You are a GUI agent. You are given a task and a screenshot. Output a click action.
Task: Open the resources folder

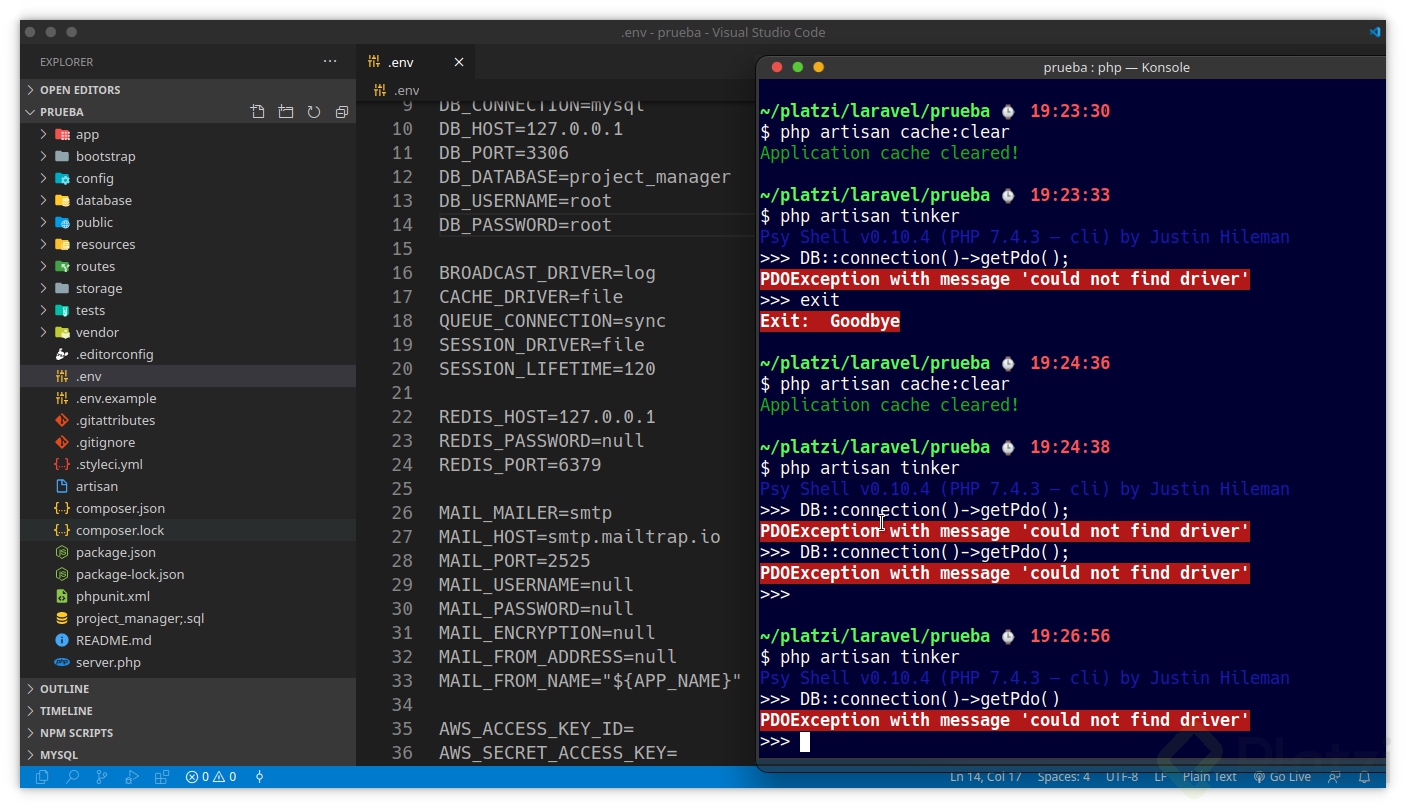pos(188,244)
